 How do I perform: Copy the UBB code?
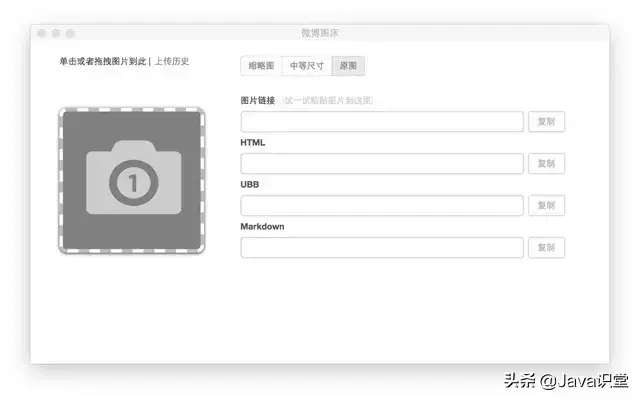547,205
